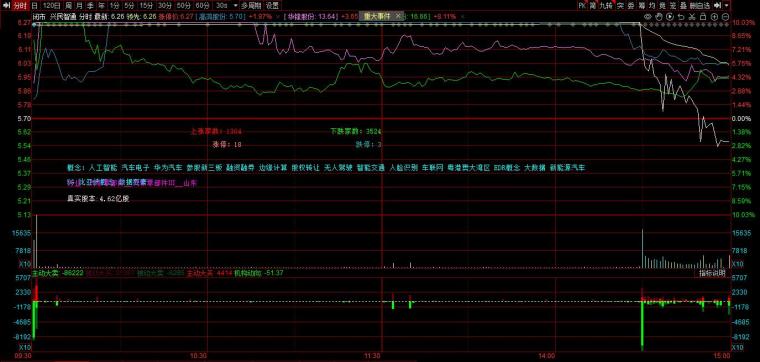
Task: Toggle the eye visibility icon
Action: [647, 16]
